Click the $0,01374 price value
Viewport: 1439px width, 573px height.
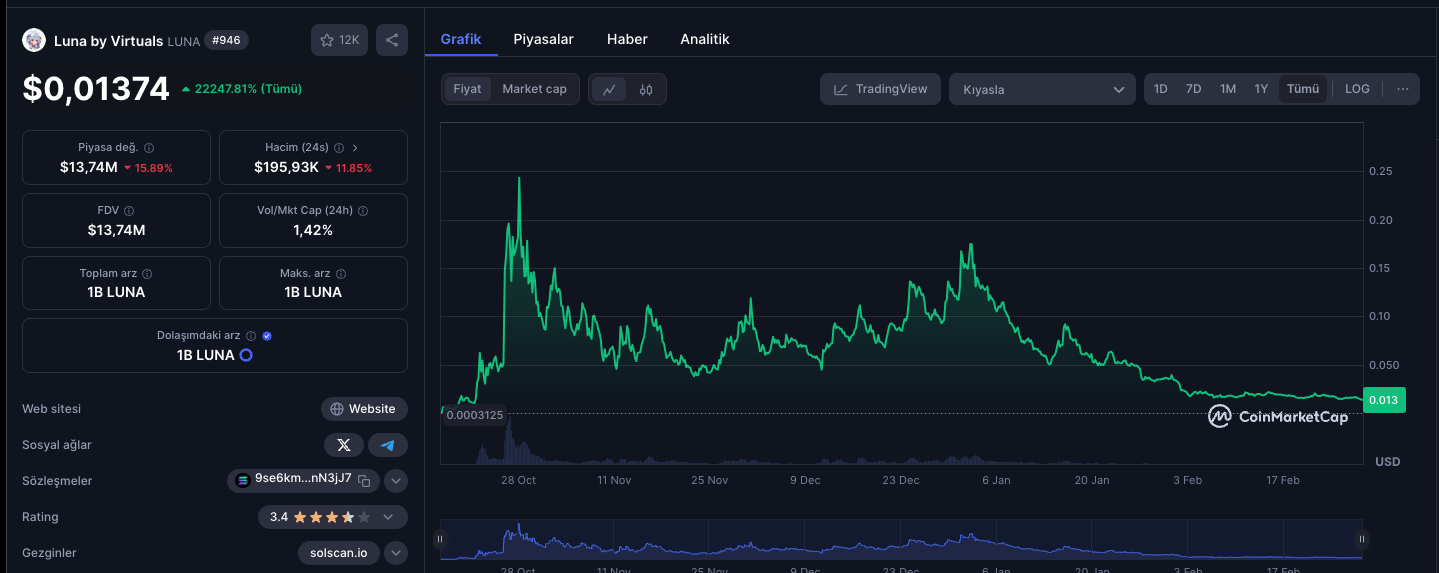(x=96, y=89)
